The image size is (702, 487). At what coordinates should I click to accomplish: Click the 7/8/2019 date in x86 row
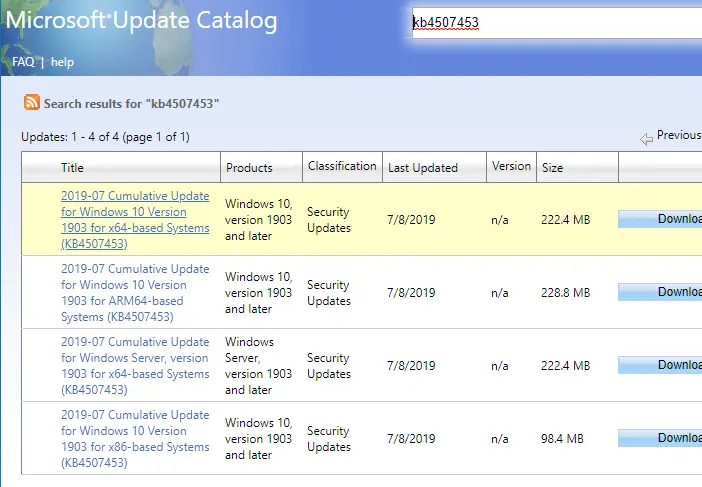(411, 439)
